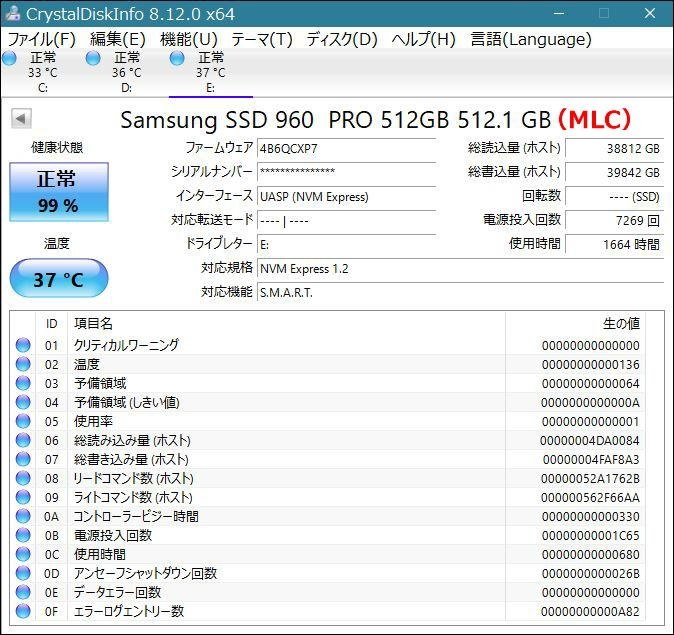
Task: Click the 生の値 column header
Action: (575, 323)
